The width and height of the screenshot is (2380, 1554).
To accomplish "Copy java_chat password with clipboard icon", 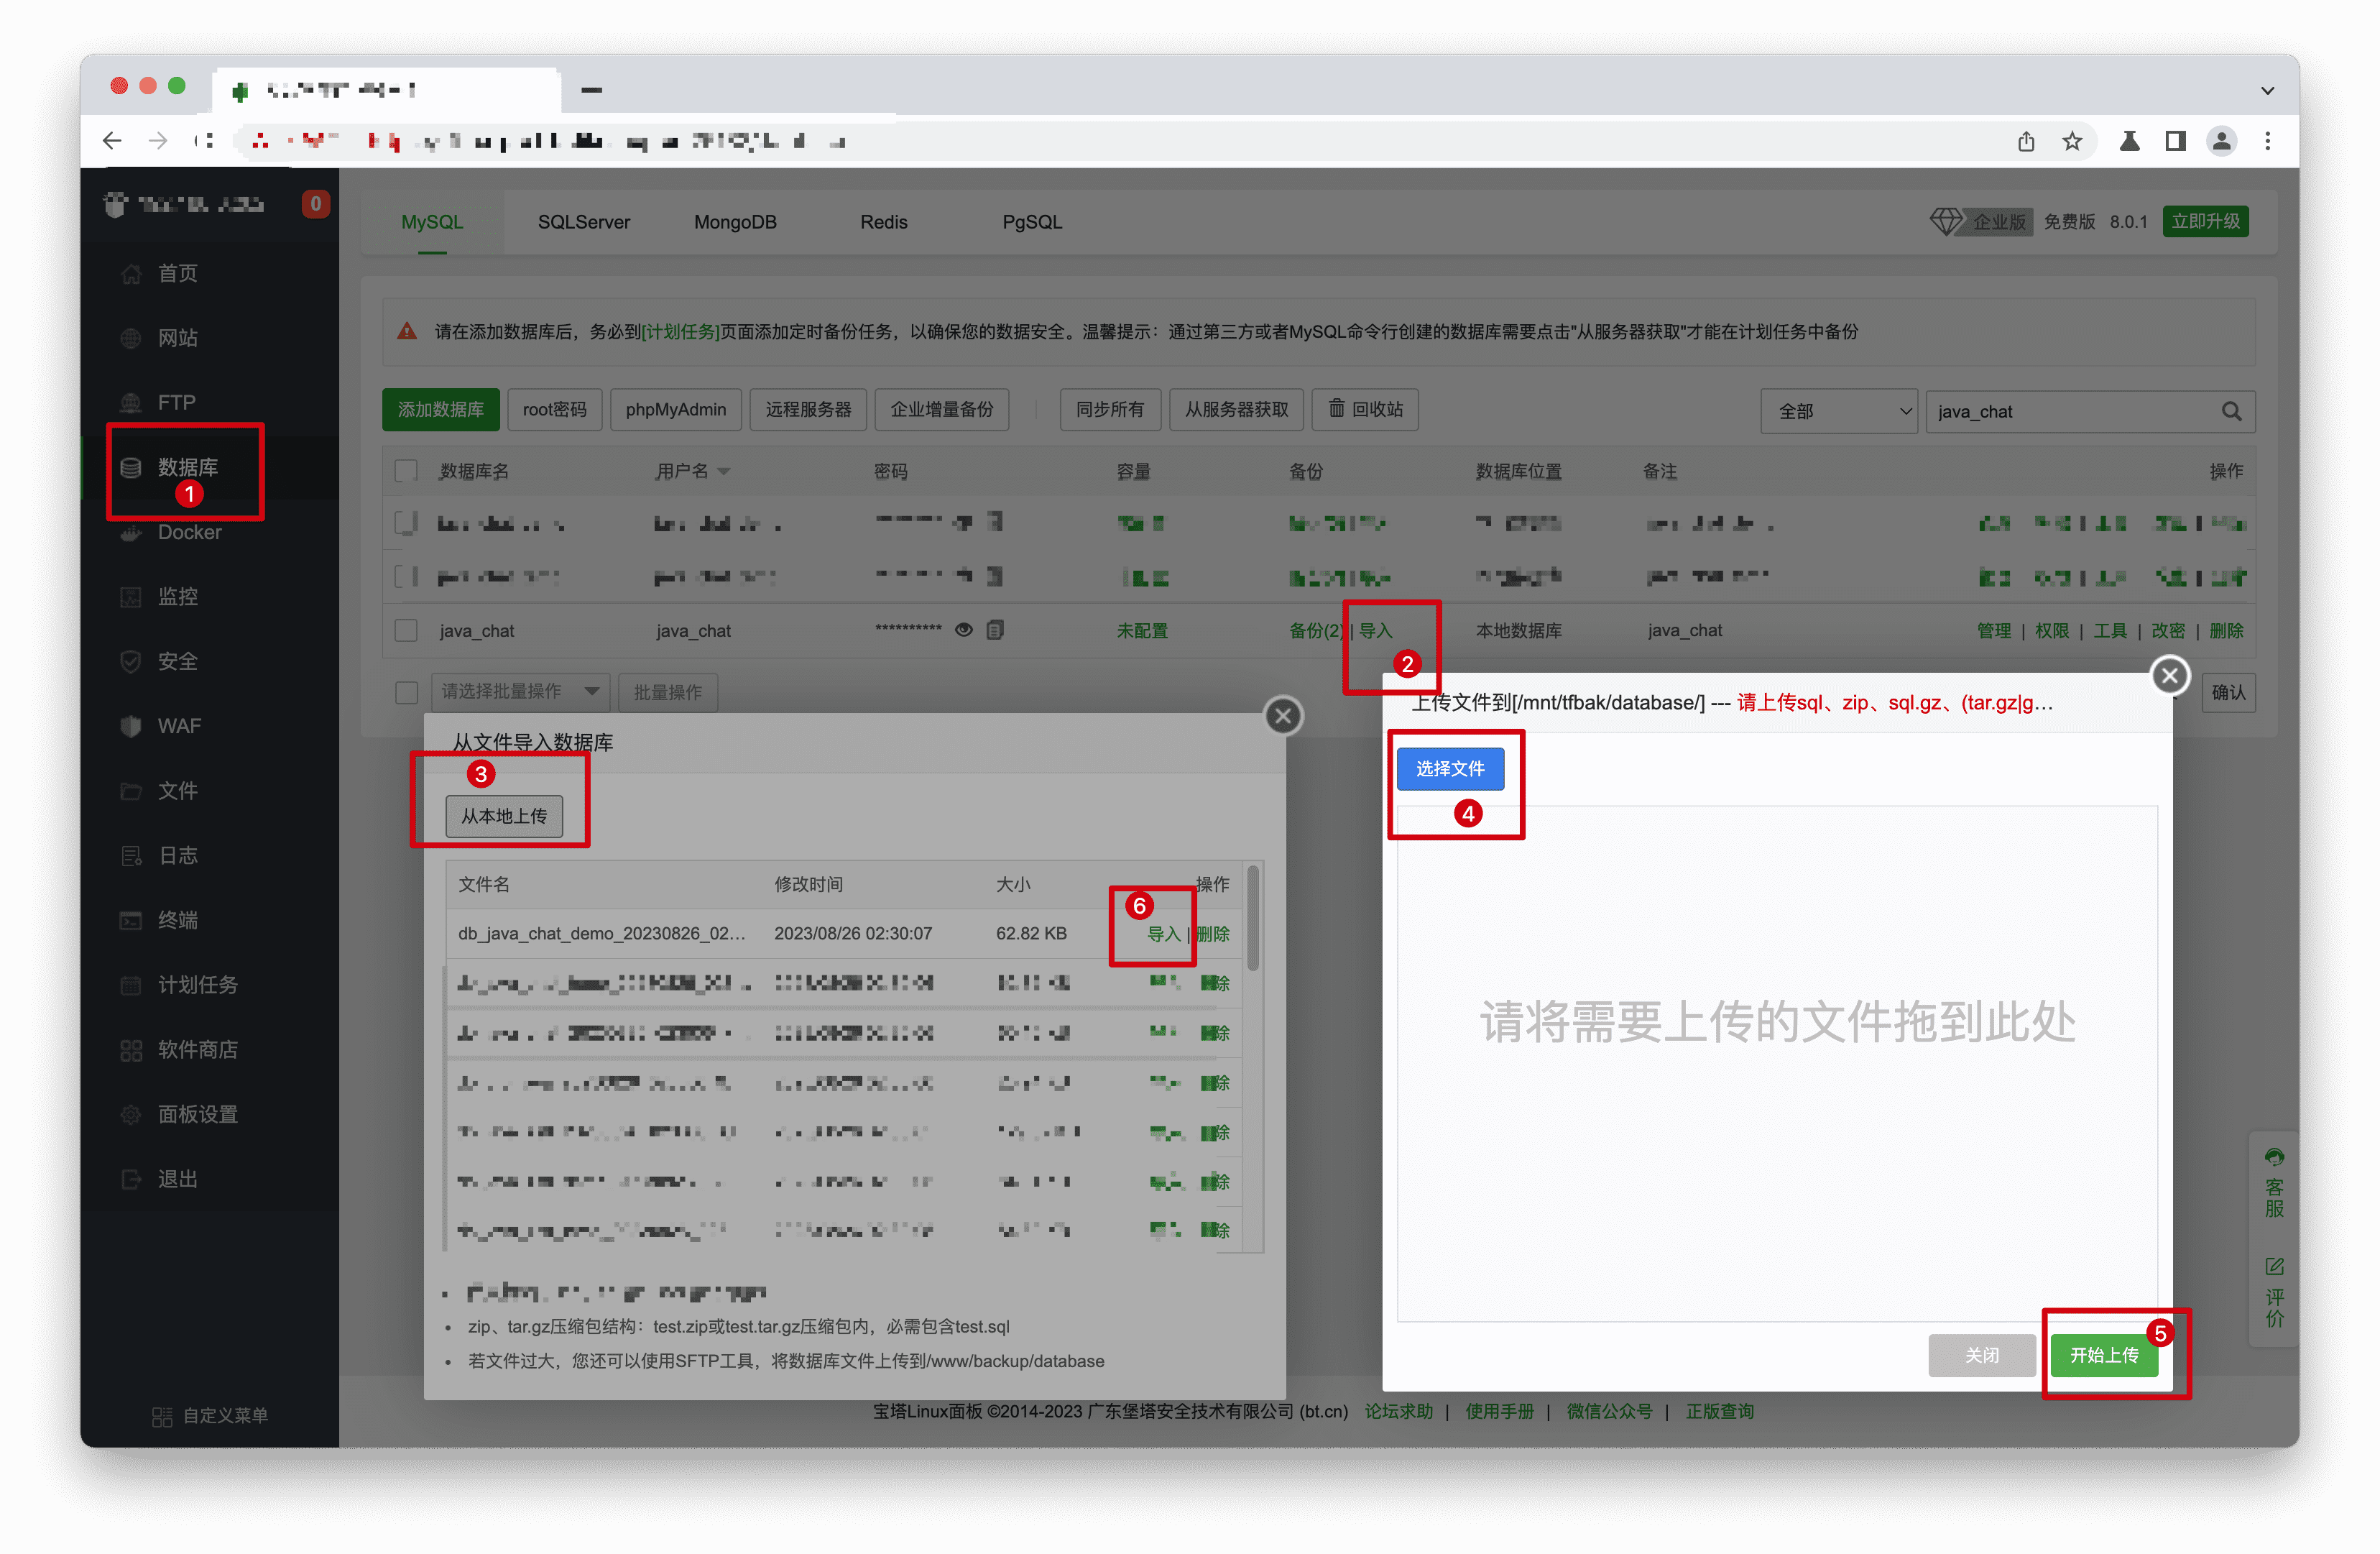I will [995, 630].
